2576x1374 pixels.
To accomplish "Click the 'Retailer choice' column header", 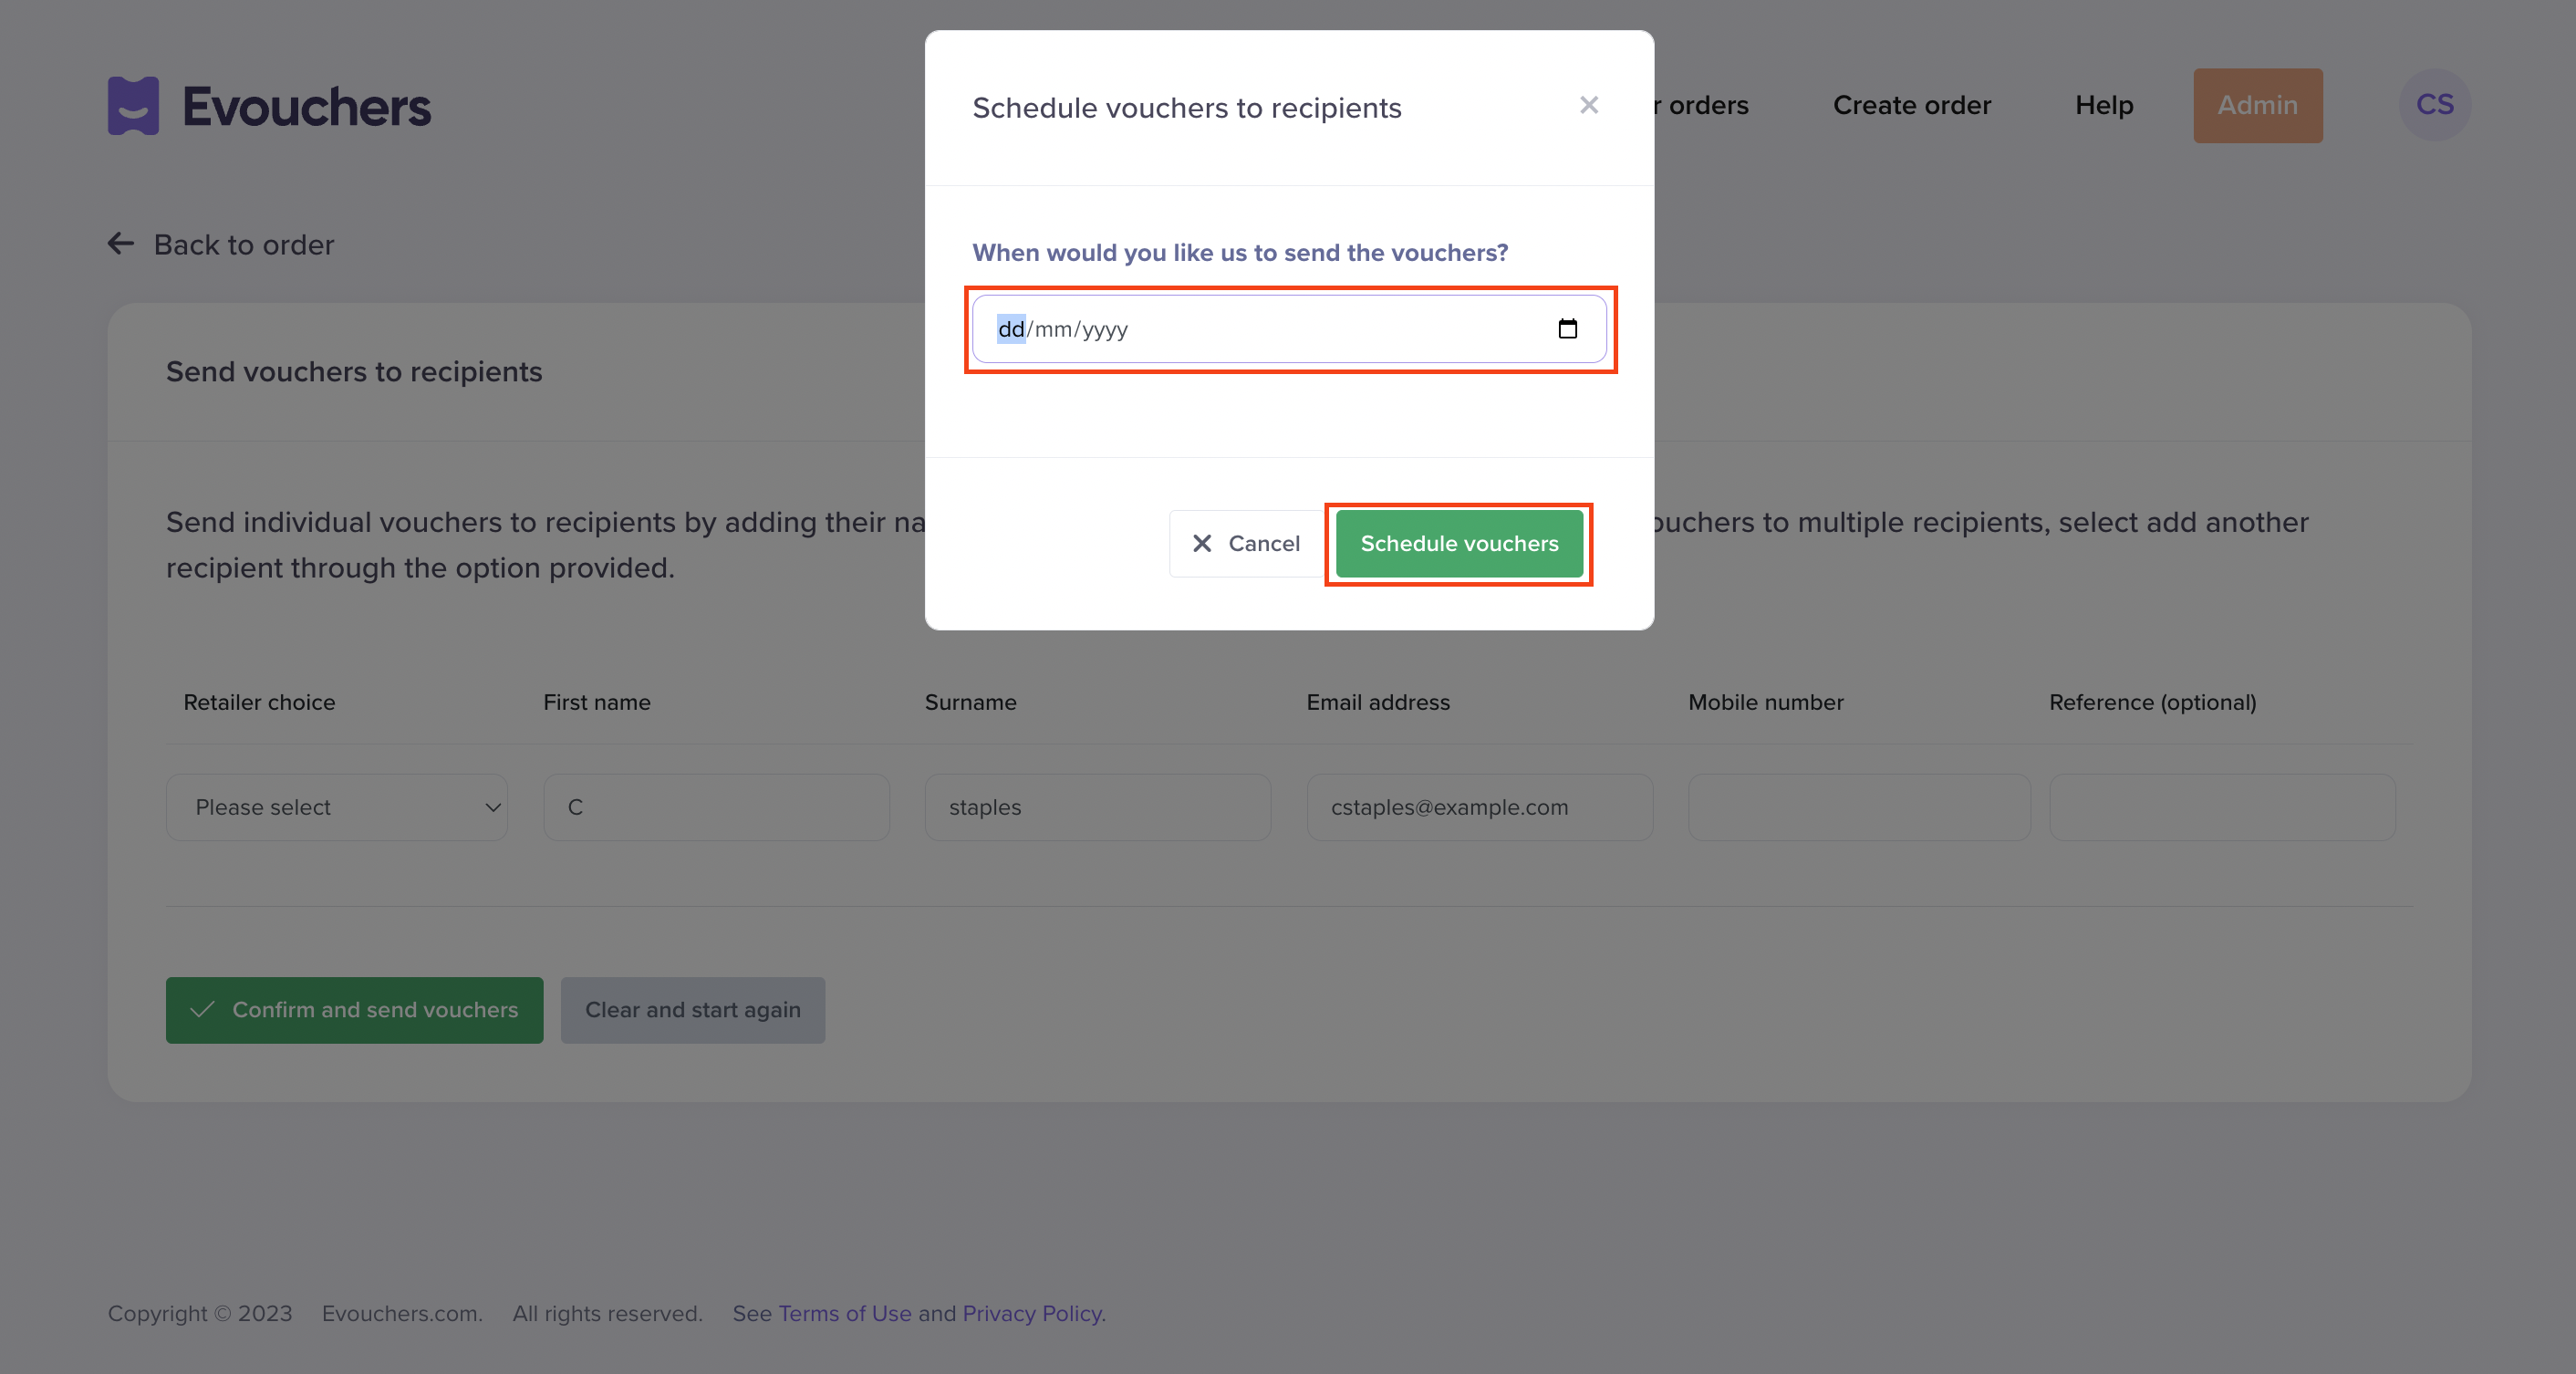I will [x=259, y=702].
